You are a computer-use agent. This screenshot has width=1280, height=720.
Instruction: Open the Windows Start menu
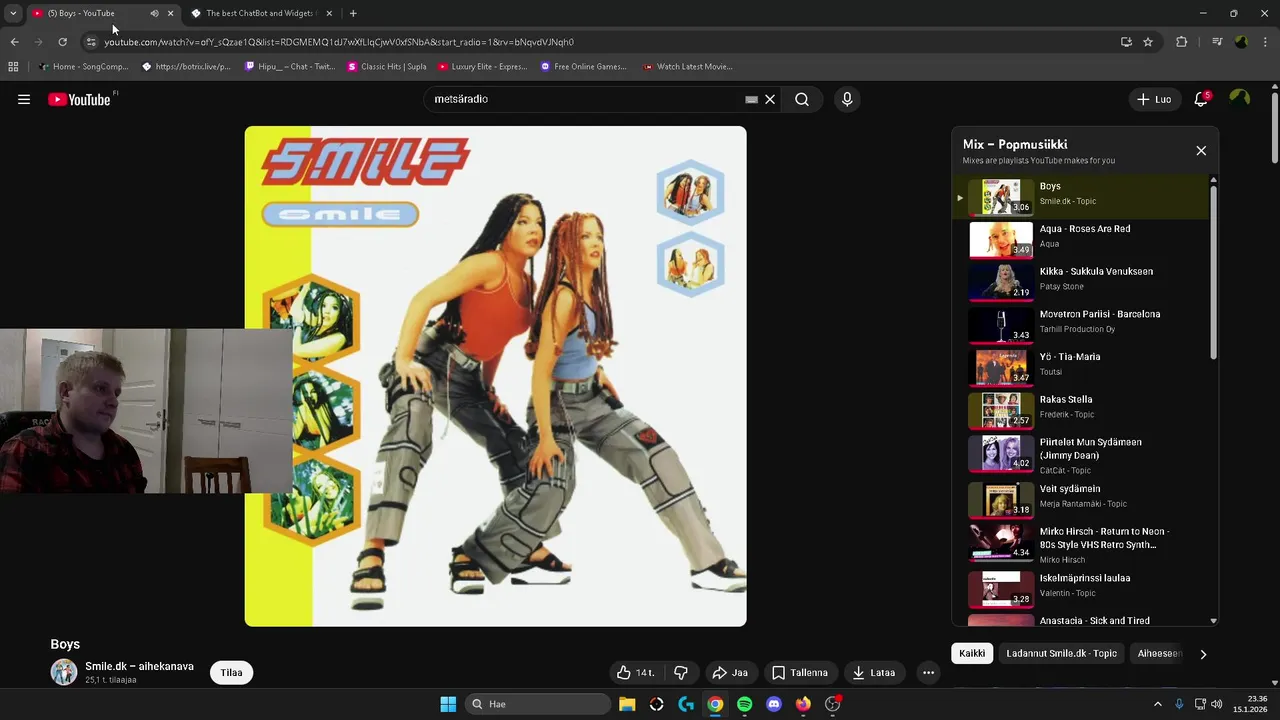448,704
